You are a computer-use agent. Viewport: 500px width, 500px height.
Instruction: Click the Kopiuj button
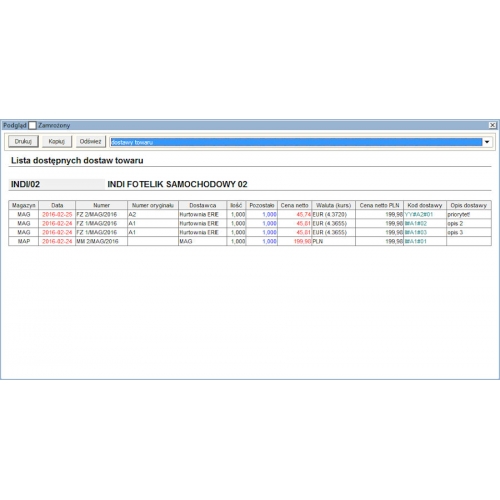click(x=57, y=141)
